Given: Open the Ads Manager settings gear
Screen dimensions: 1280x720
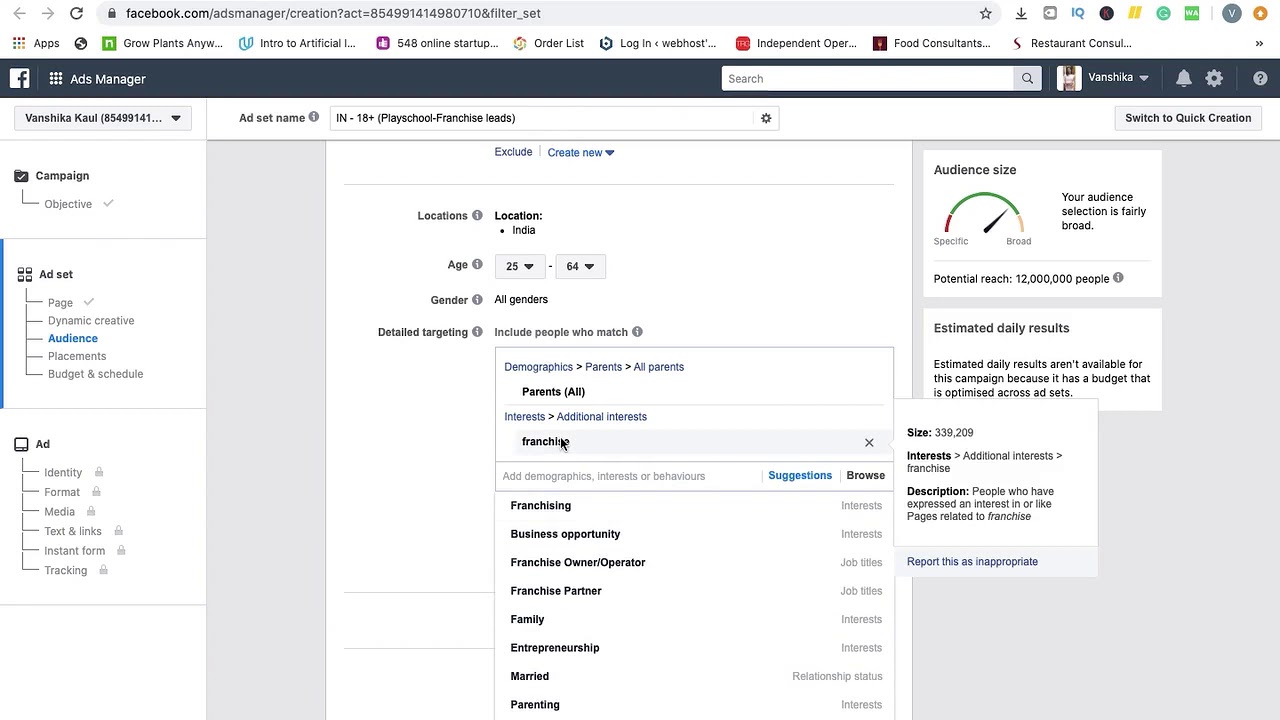Looking at the screenshot, I should tap(1214, 78).
